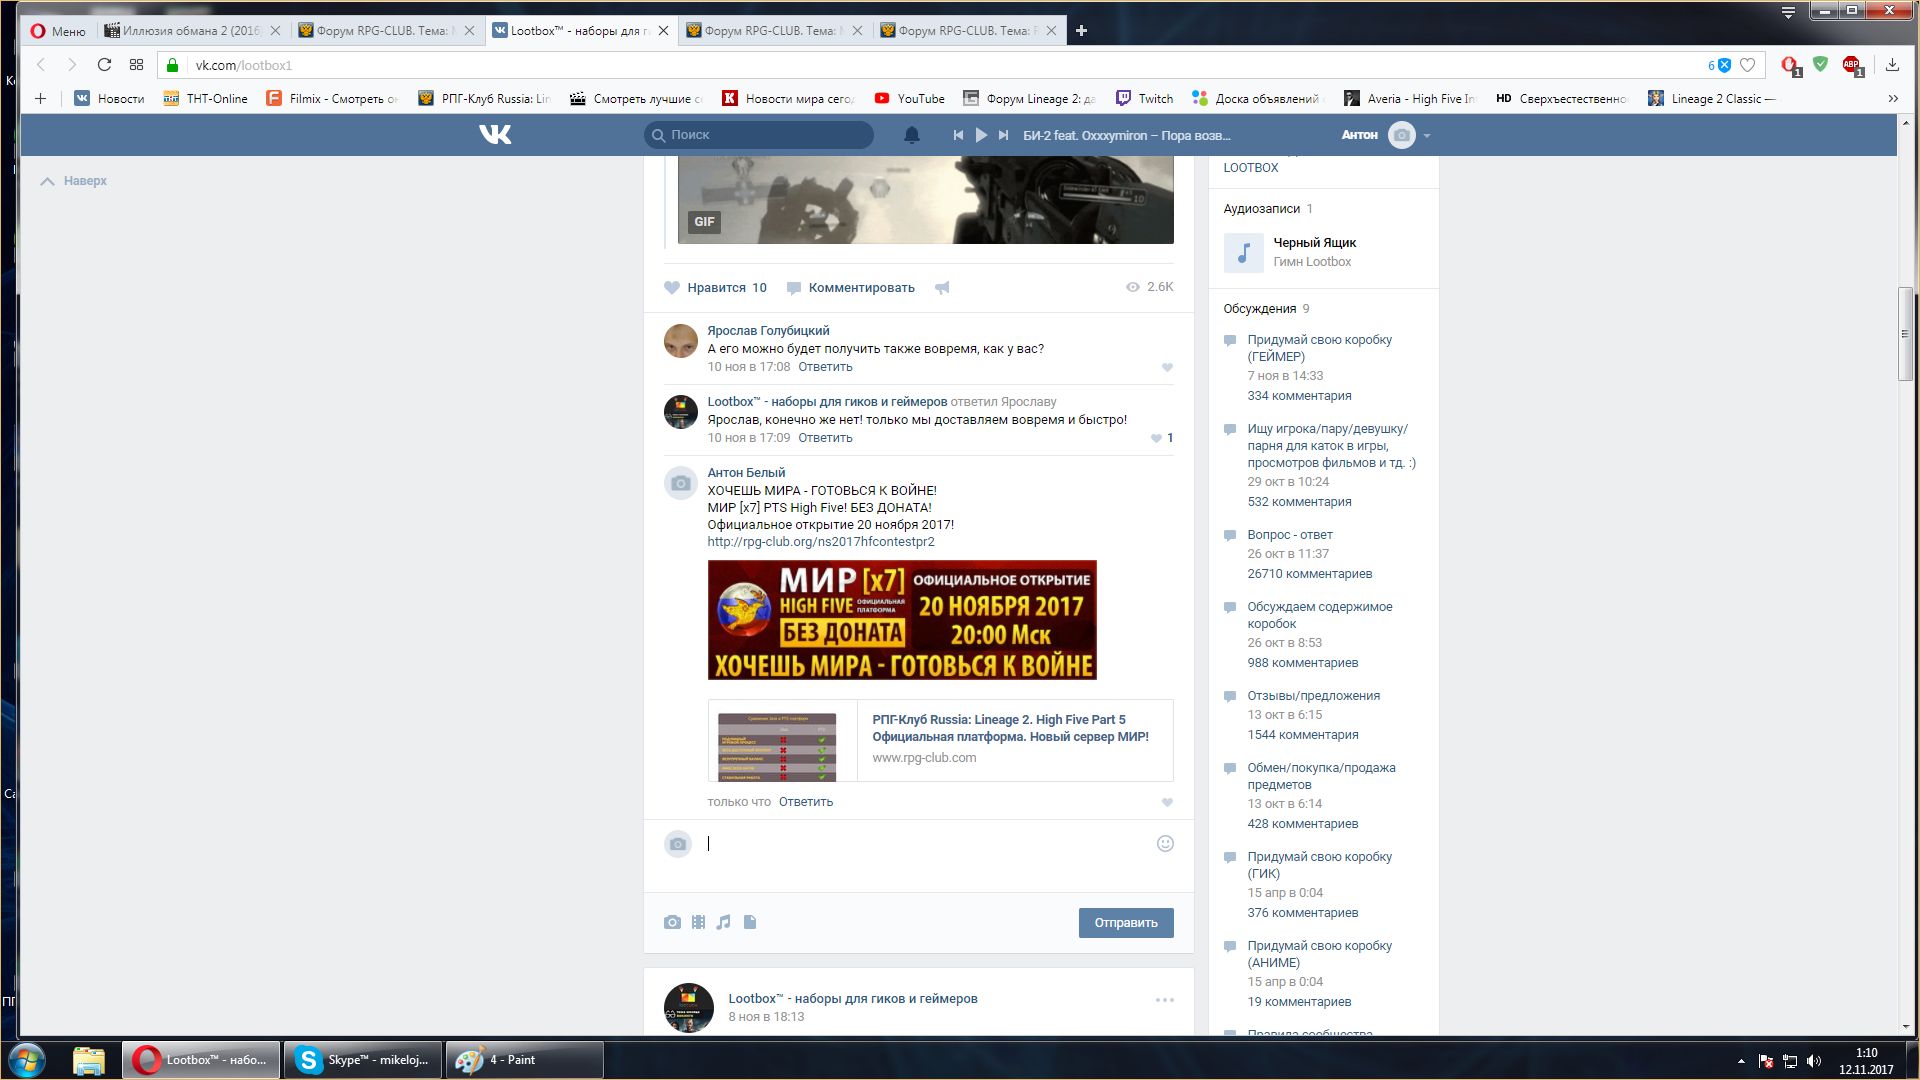Open the rpg-club.org contest link
This screenshot has height=1080, width=1920.
click(x=820, y=542)
